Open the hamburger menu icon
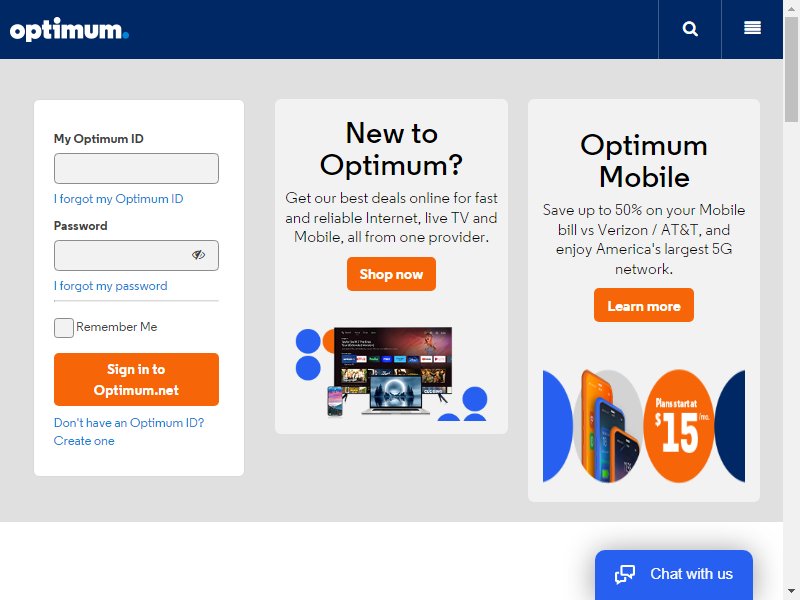Image resolution: width=800 pixels, height=600 pixels. tap(752, 28)
